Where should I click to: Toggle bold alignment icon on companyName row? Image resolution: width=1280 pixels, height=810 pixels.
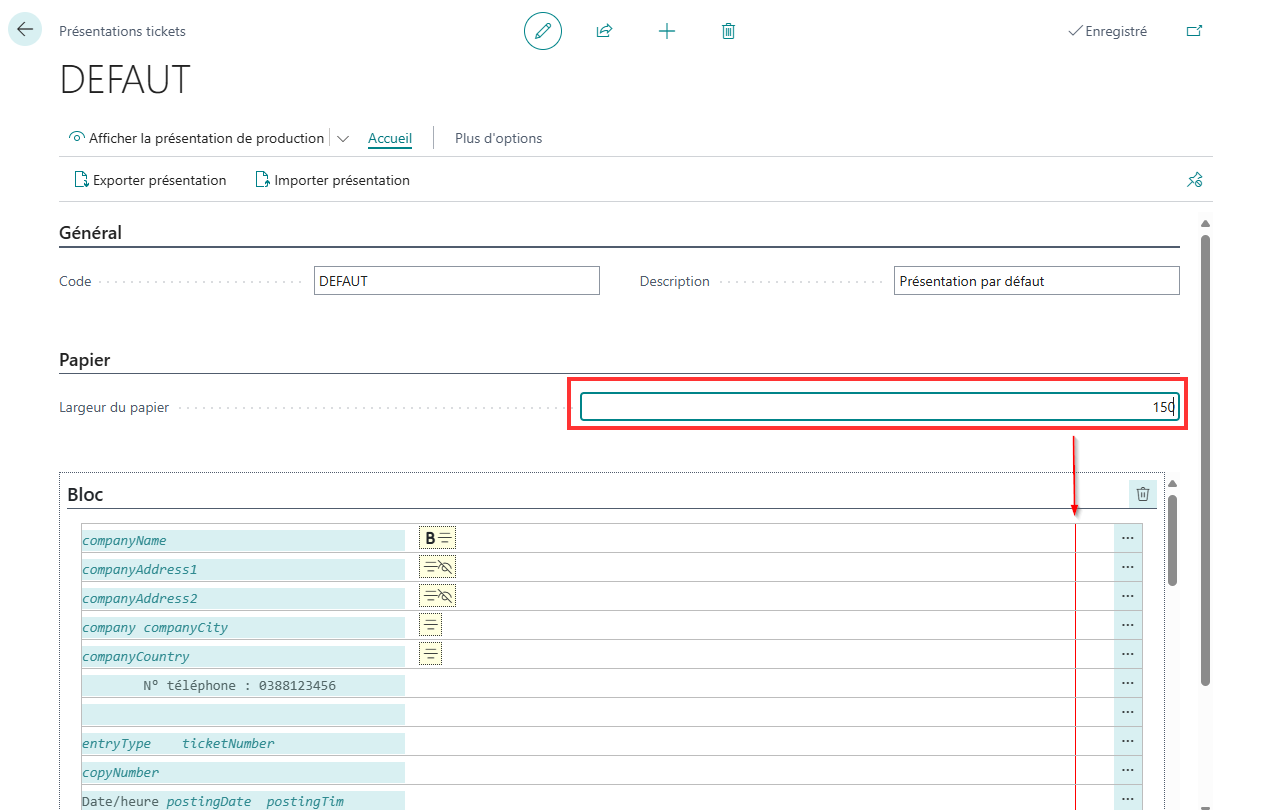(x=438, y=538)
